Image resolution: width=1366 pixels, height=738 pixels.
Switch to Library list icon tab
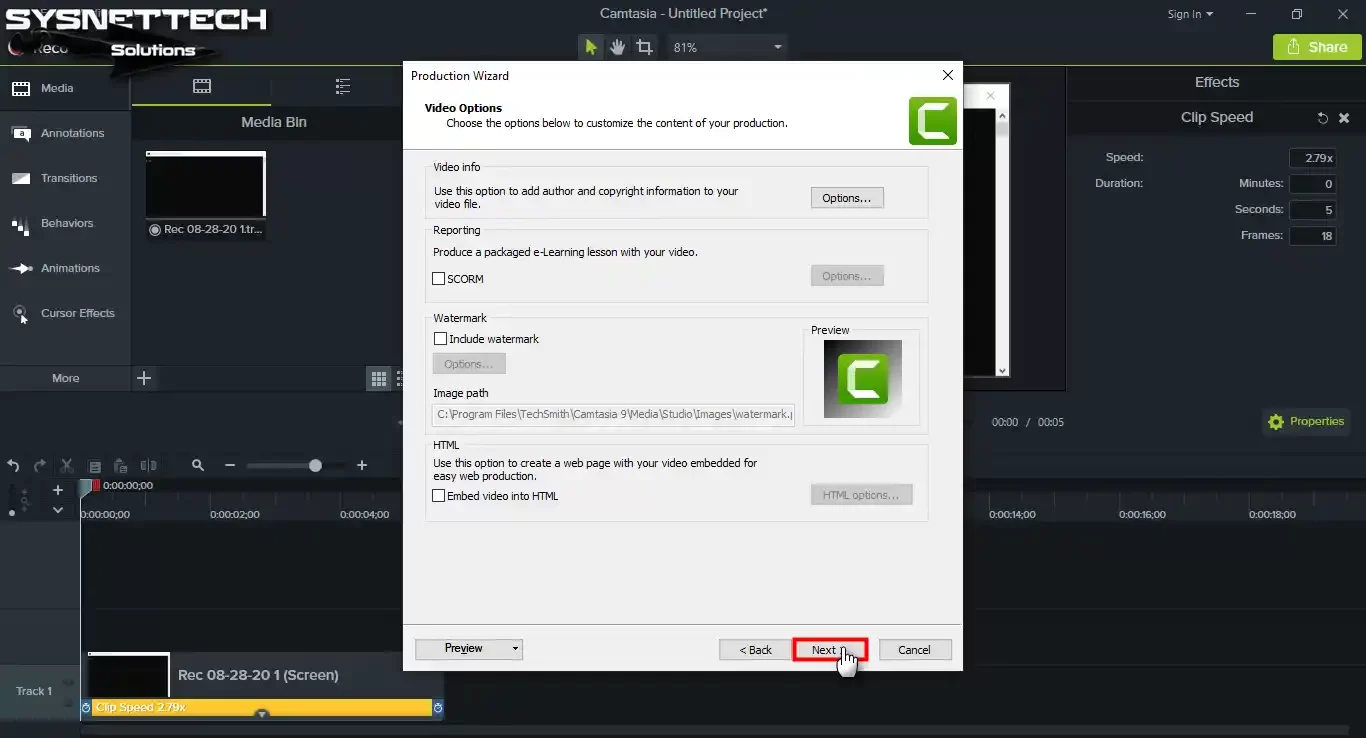[x=343, y=87]
